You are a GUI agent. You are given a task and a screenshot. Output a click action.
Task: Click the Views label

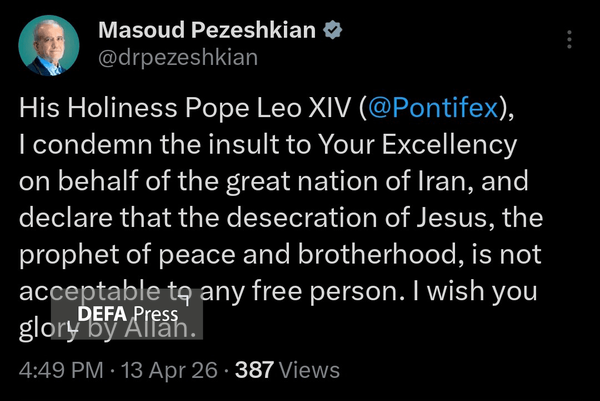pyautogui.click(x=310, y=370)
